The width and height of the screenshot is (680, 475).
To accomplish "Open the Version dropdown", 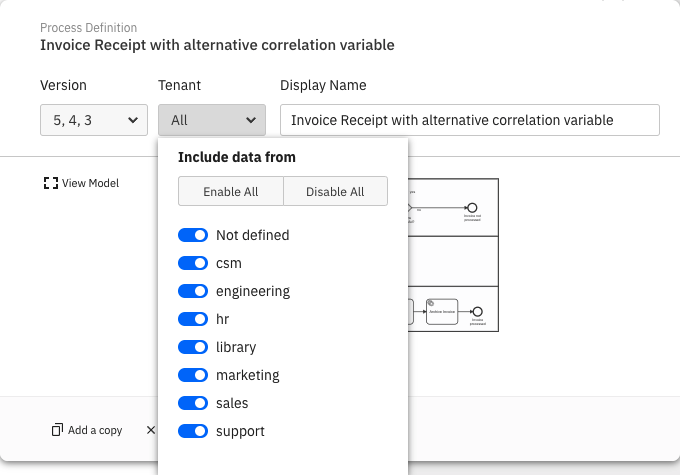I will coord(94,120).
